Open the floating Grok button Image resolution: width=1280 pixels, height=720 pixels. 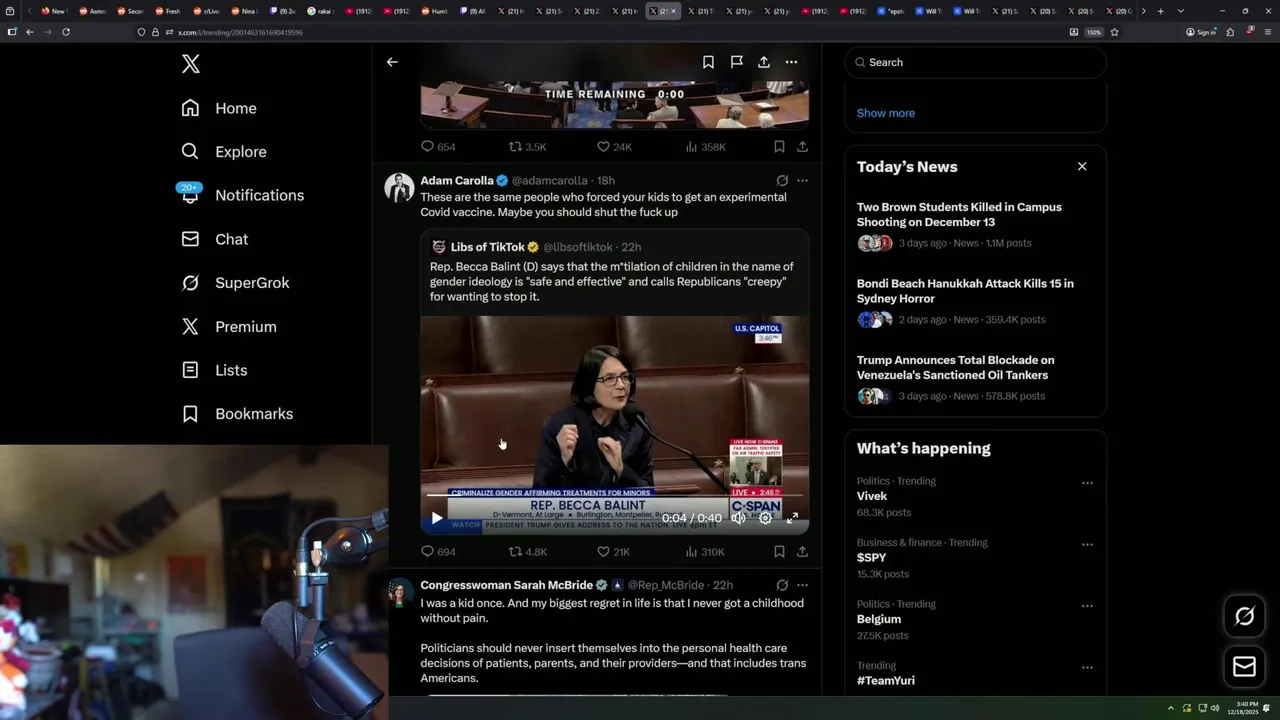[x=1244, y=617]
